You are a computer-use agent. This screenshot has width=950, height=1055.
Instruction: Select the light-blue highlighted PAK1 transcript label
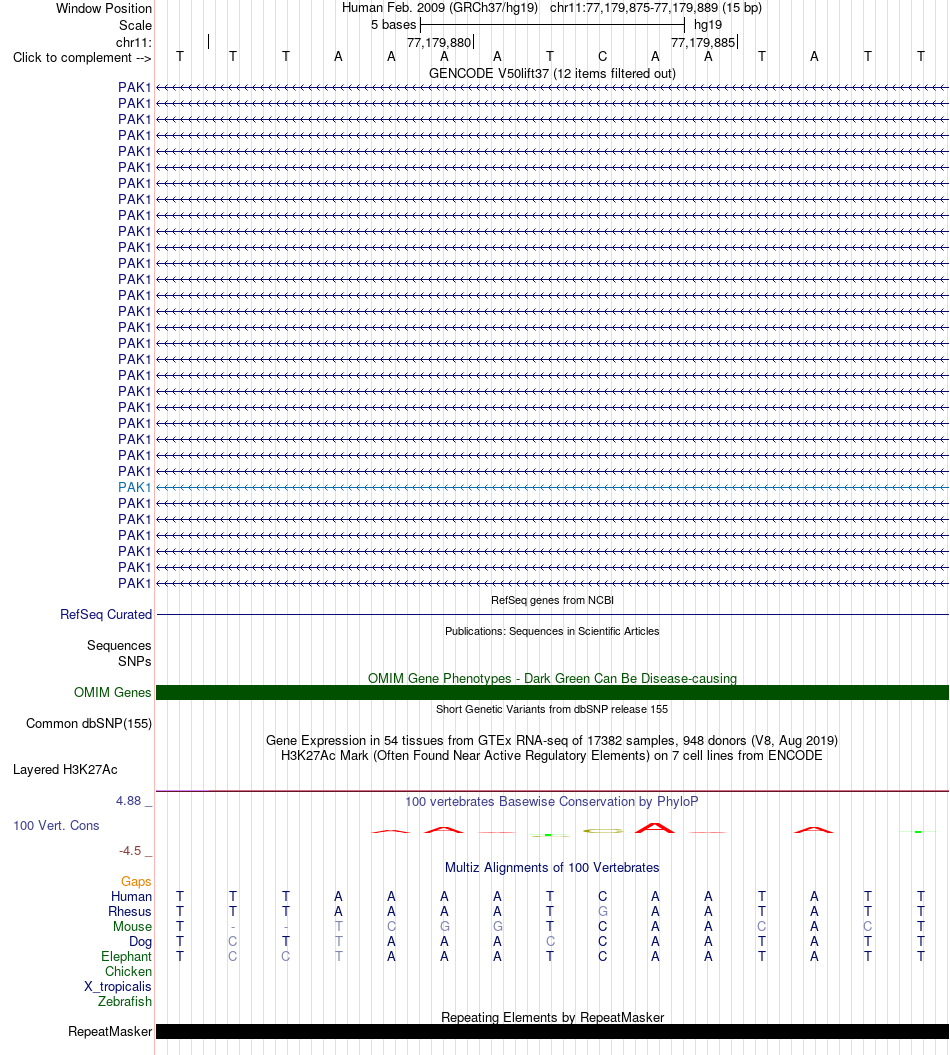pyautogui.click(x=135, y=487)
